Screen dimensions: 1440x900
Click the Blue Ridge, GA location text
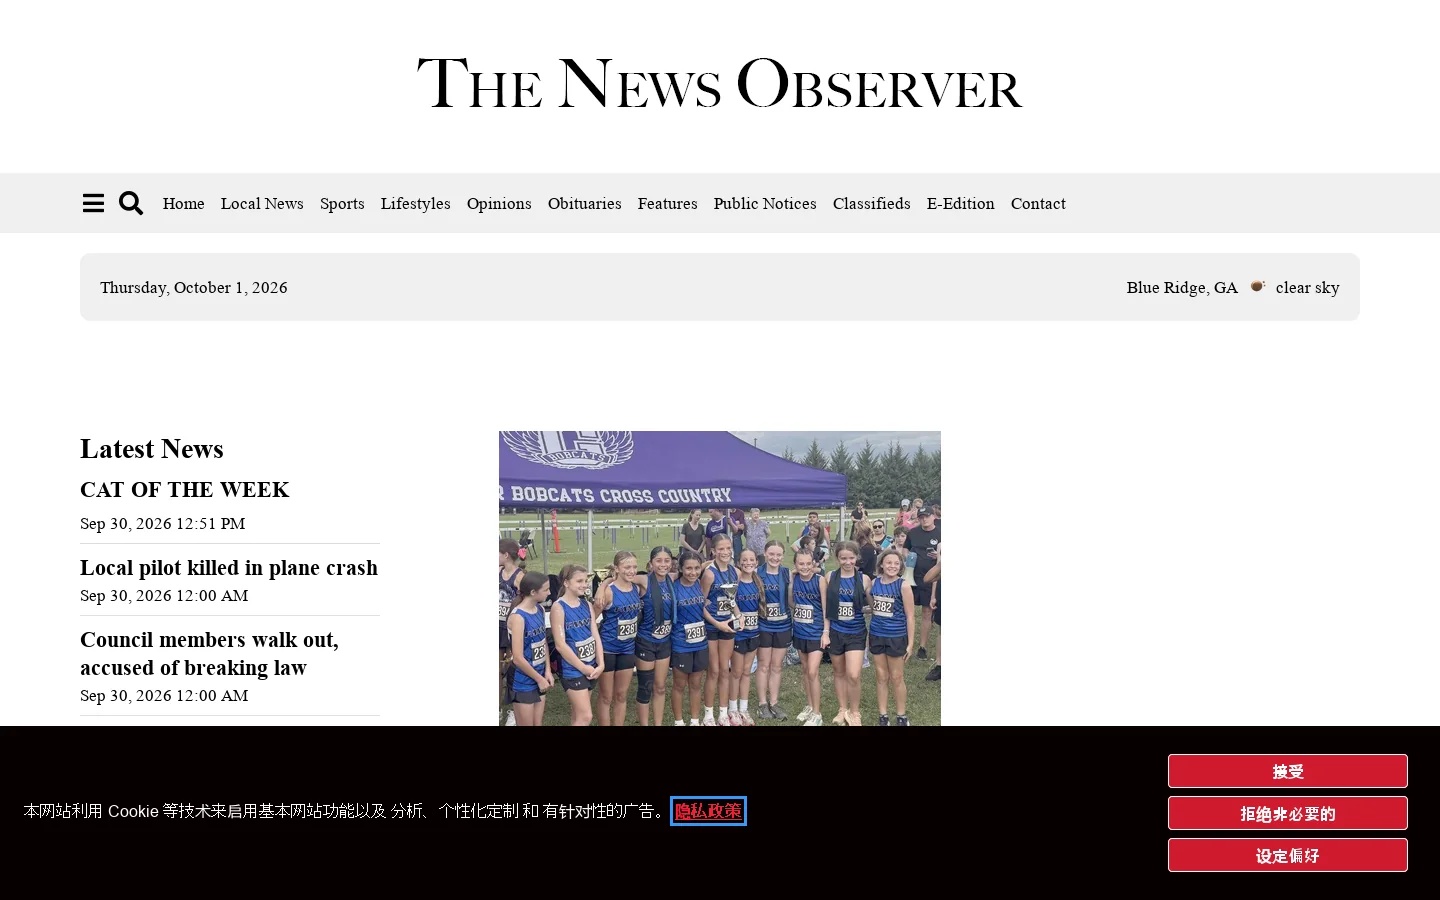1182,287
